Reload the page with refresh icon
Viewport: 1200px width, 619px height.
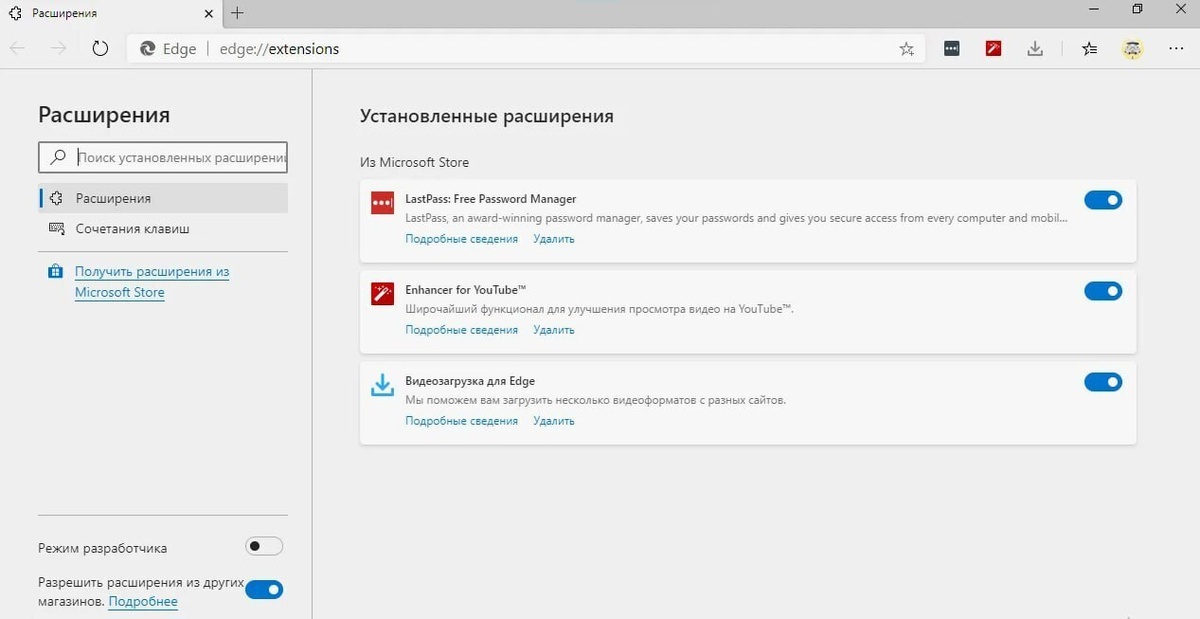[100, 48]
